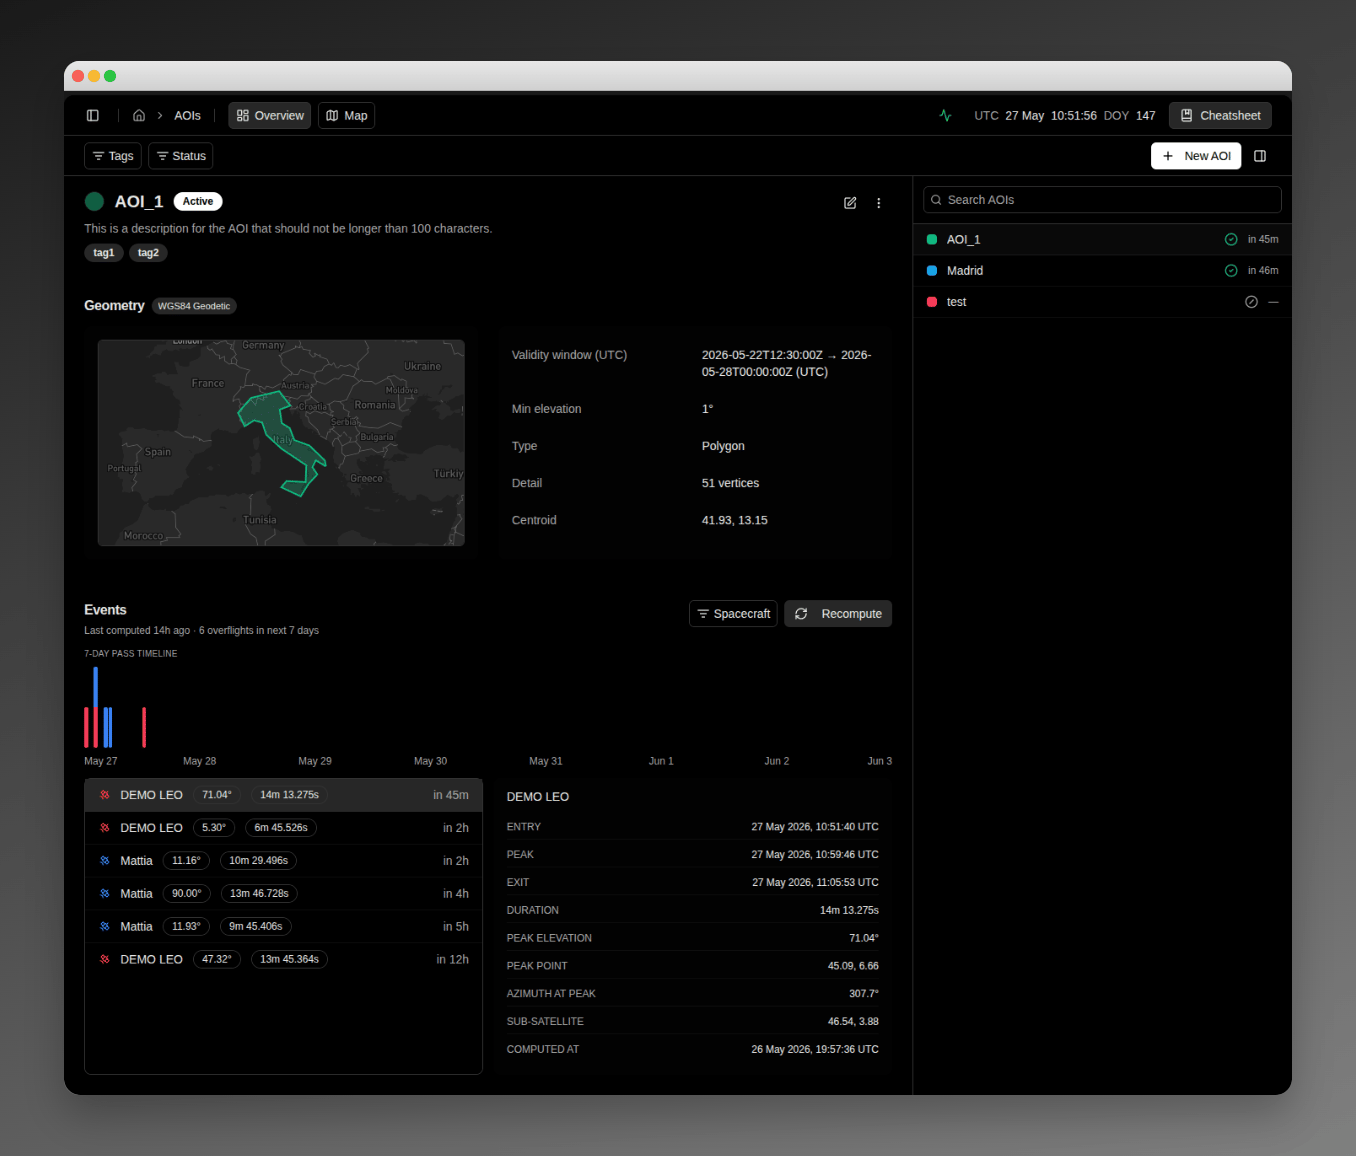The width and height of the screenshot is (1356, 1156).
Task: Select the tag2 chip
Action: [148, 253]
